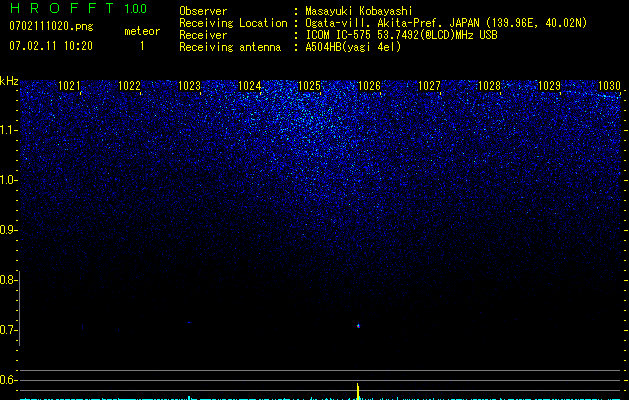Click the filename 0702111020.png

pos(51,26)
